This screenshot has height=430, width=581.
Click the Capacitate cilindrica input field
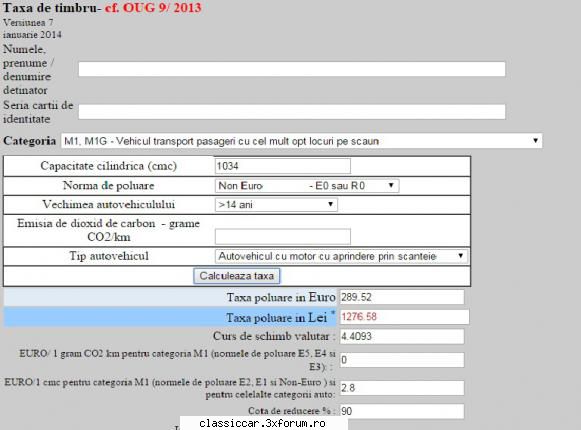[x=283, y=166]
